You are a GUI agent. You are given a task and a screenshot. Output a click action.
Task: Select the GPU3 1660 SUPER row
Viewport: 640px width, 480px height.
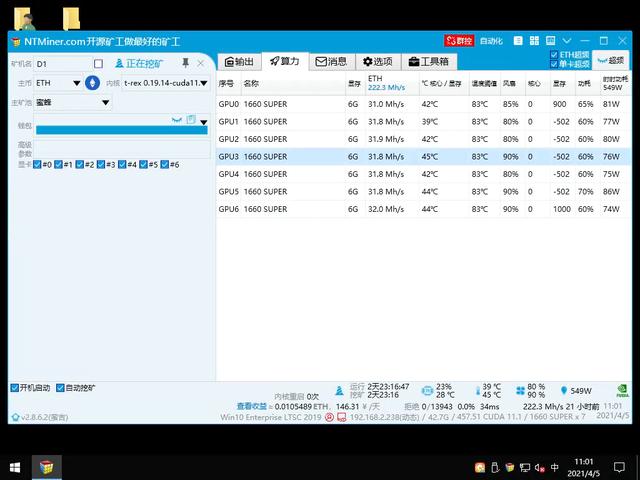pyautogui.click(x=424, y=157)
